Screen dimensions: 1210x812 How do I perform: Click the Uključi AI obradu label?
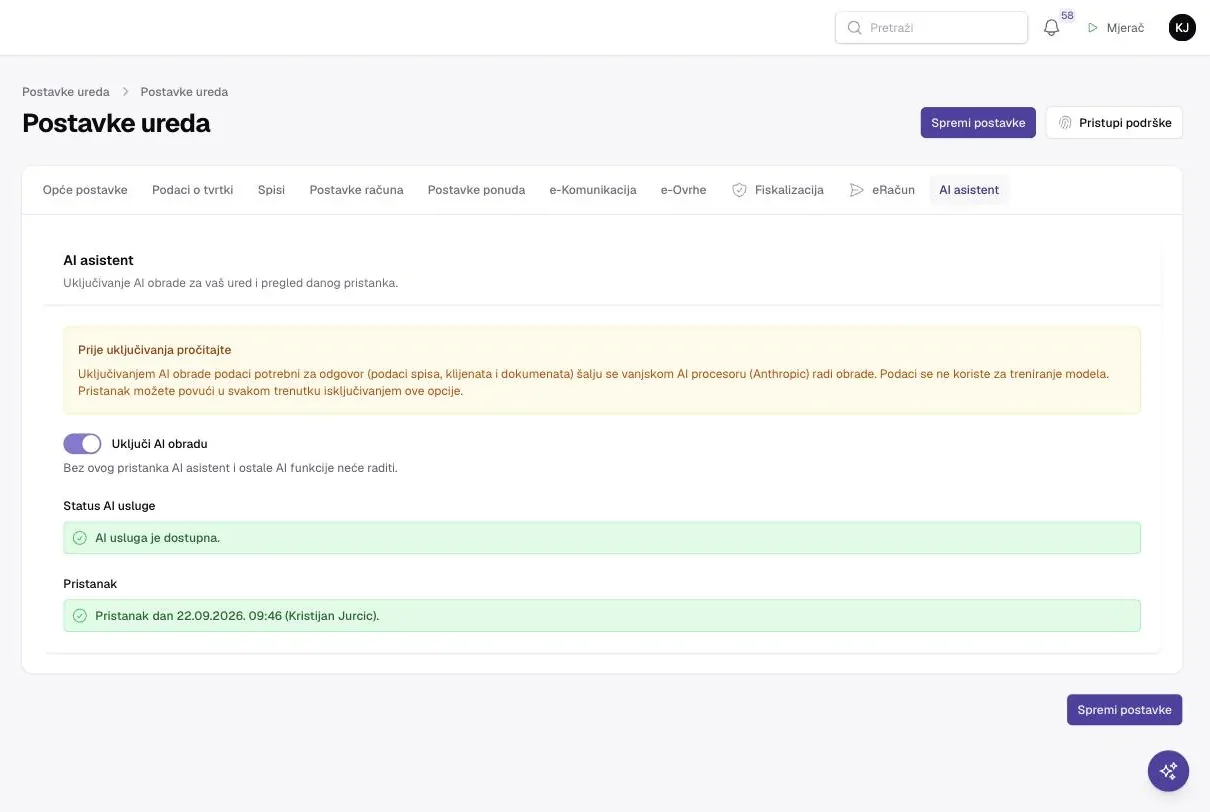160,444
